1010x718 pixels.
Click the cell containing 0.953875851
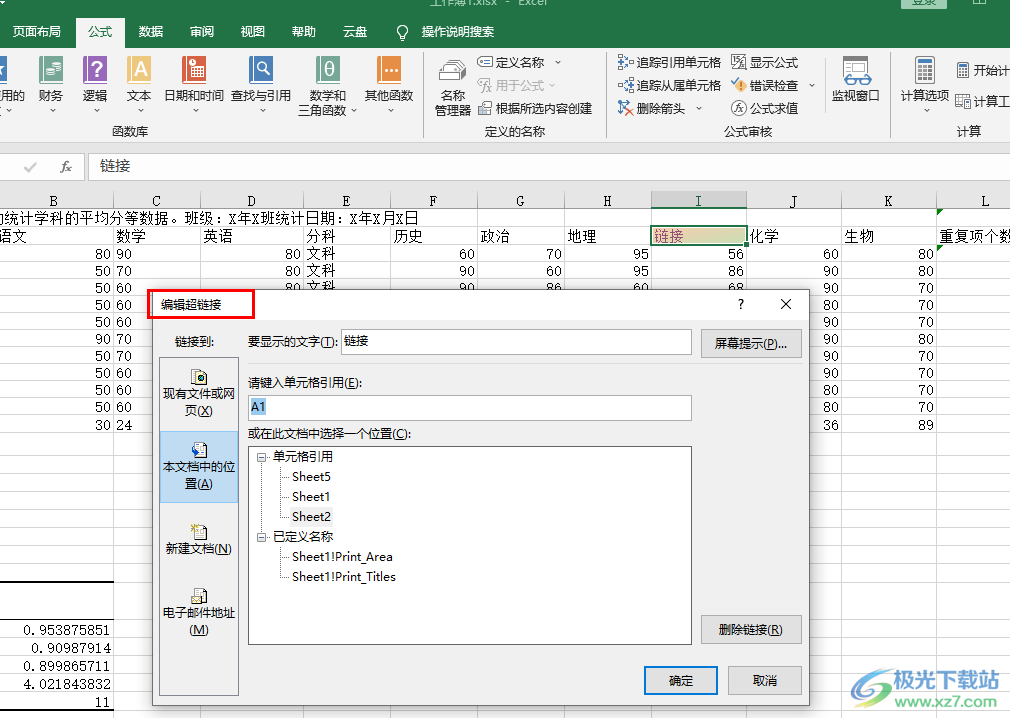57,630
